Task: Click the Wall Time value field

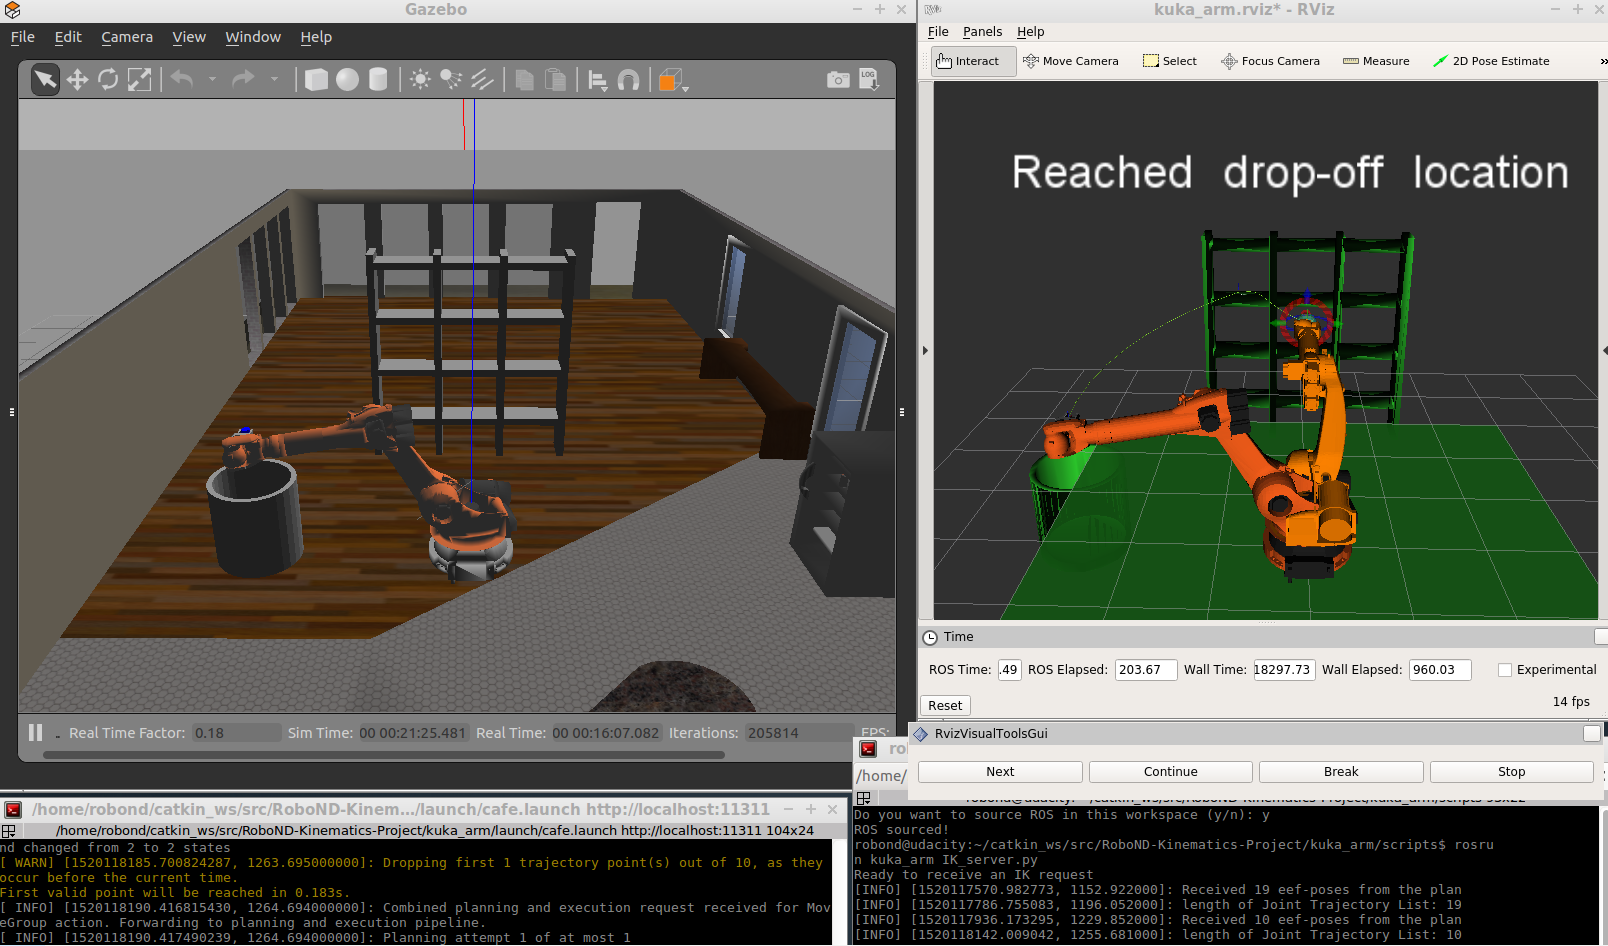Action: 1283,670
